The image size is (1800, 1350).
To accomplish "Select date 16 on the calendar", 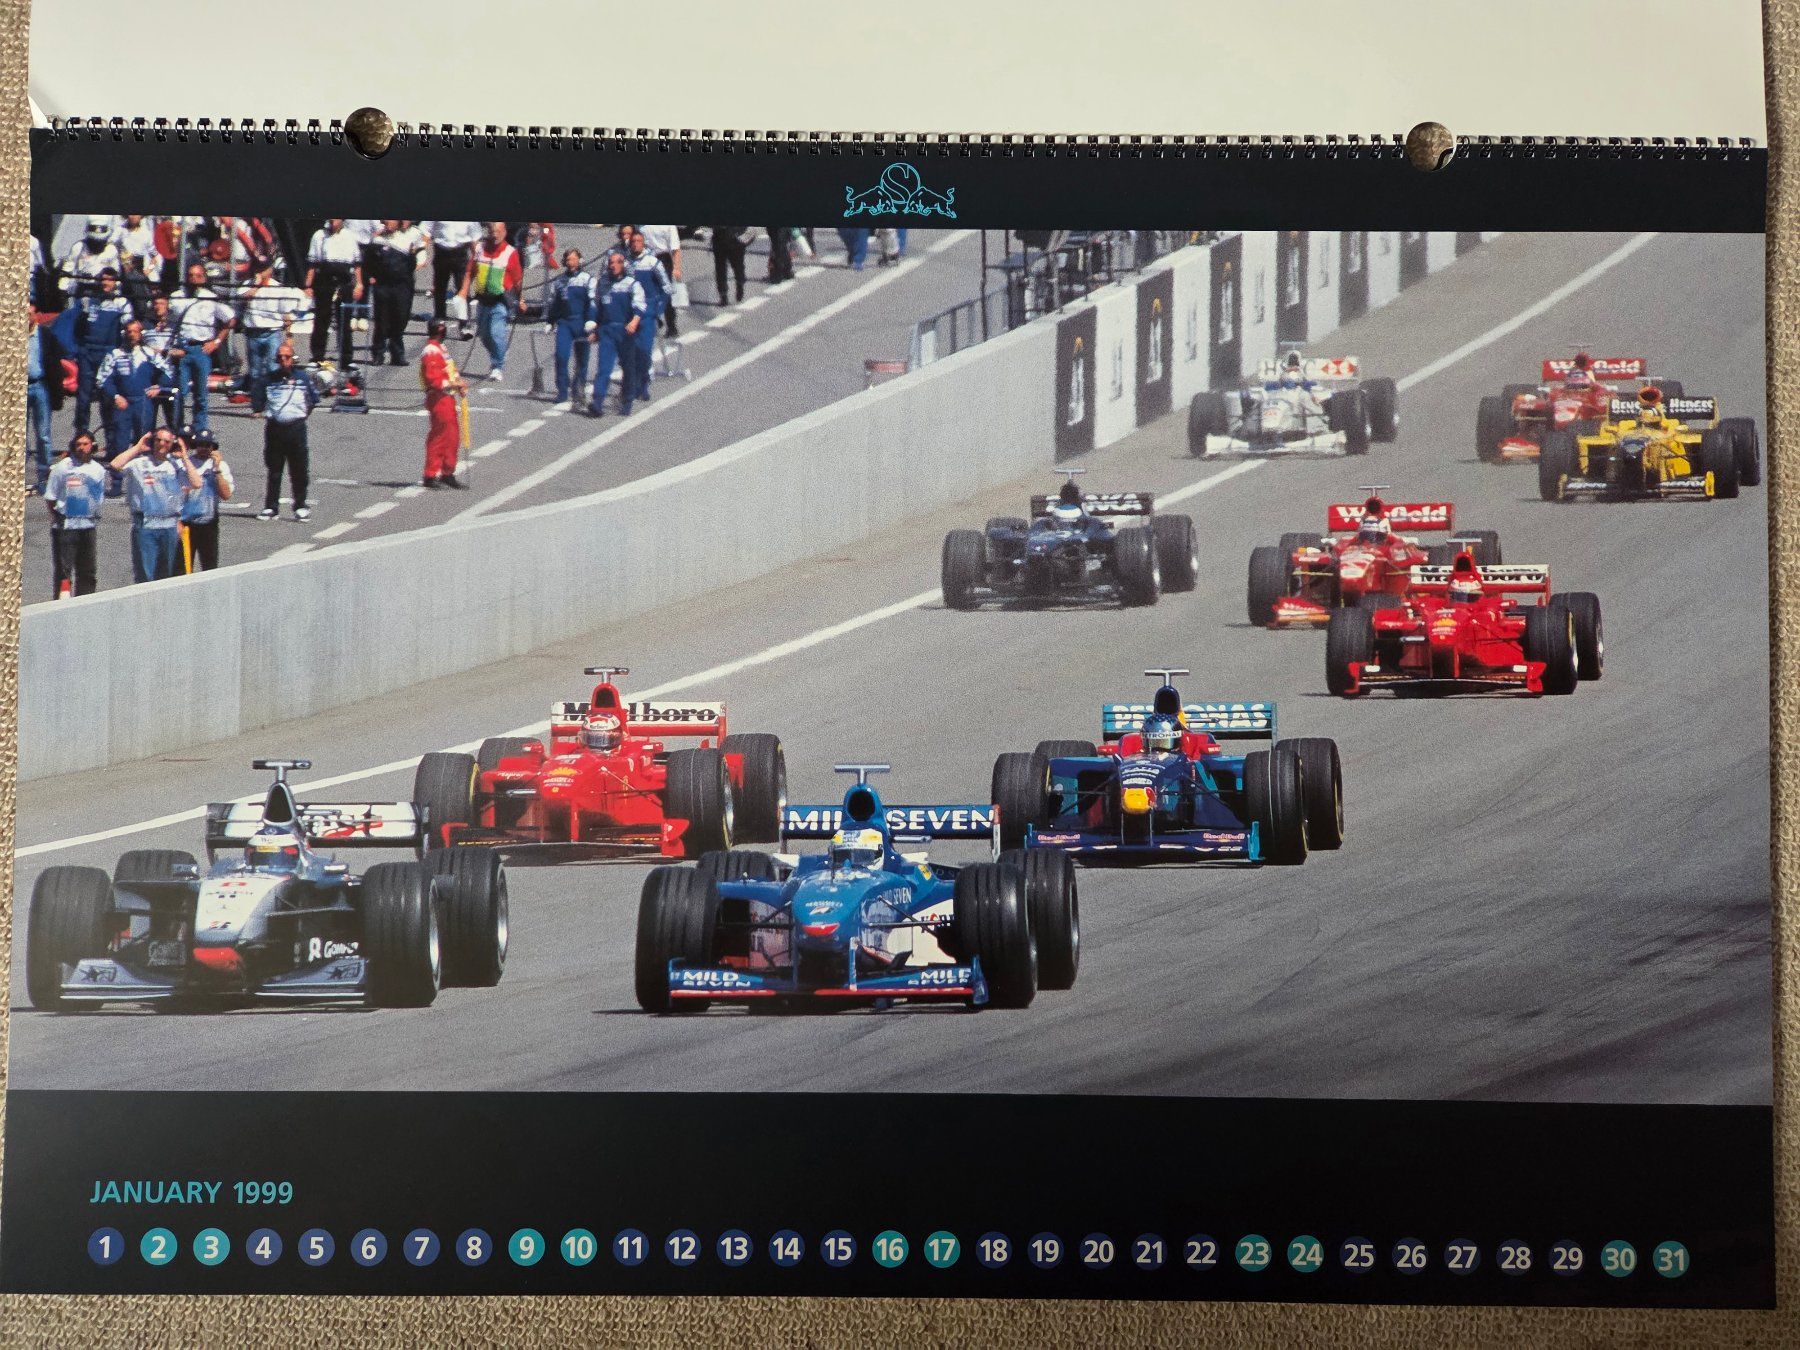I will coord(890,1249).
